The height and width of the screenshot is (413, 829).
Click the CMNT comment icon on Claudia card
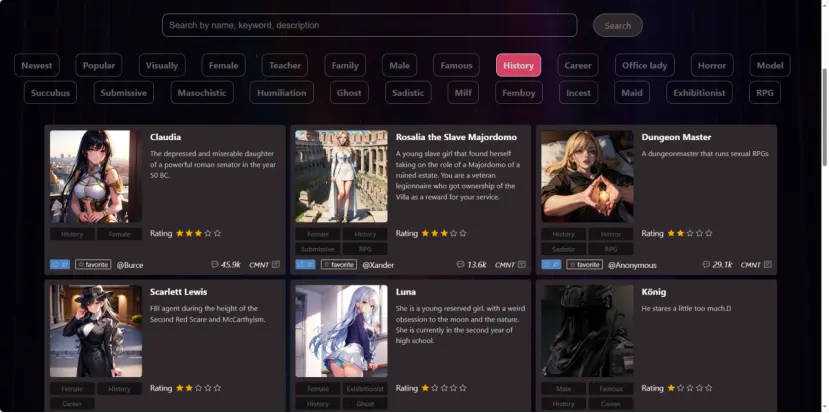[275, 264]
